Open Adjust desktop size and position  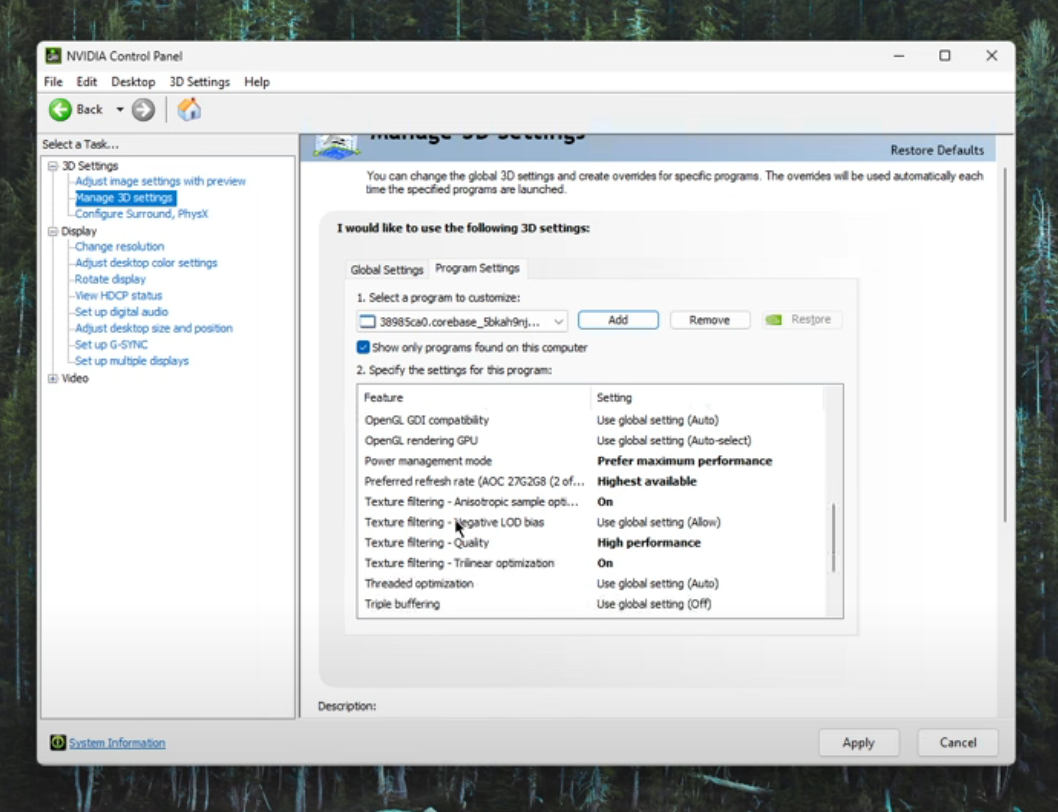(154, 328)
